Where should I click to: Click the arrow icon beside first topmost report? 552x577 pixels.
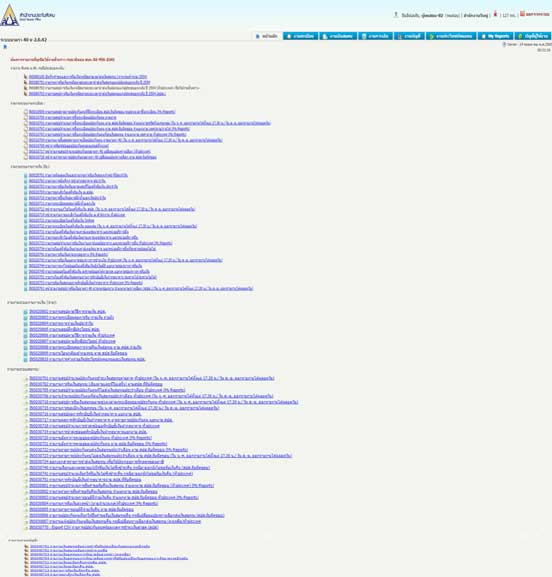click(26, 77)
